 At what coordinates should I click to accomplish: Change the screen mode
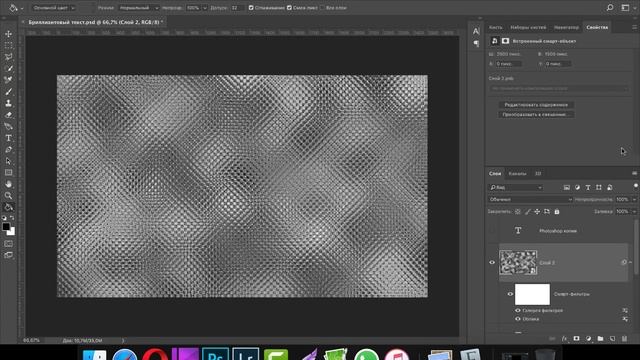point(8,255)
